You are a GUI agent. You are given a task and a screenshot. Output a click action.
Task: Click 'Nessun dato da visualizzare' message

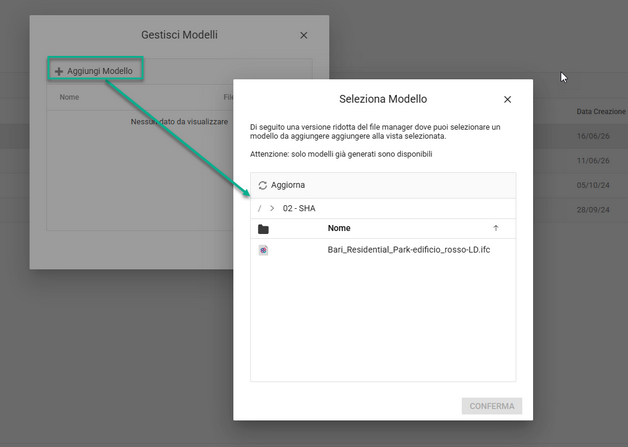pyautogui.click(x=179, y=121)
